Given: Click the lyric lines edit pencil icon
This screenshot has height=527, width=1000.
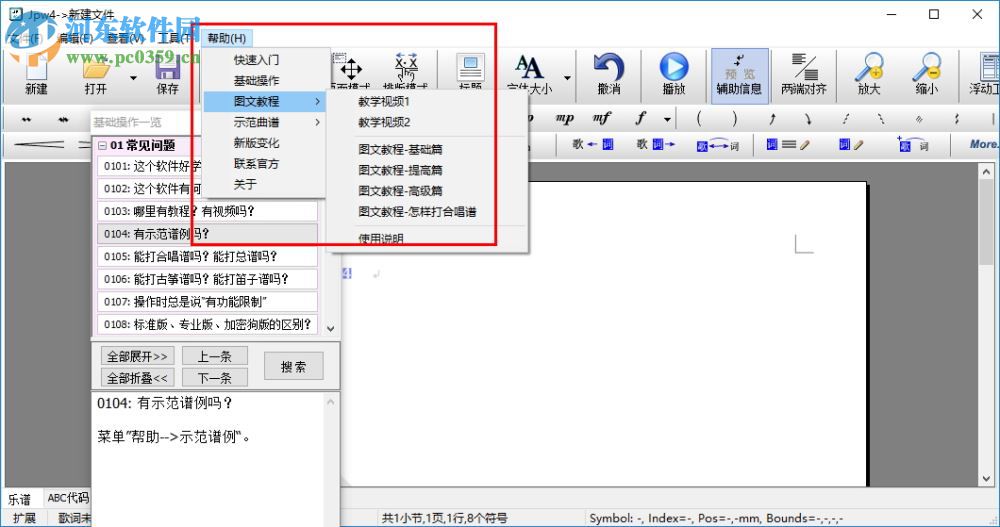Looking at the screenshot, I should 788,145.
